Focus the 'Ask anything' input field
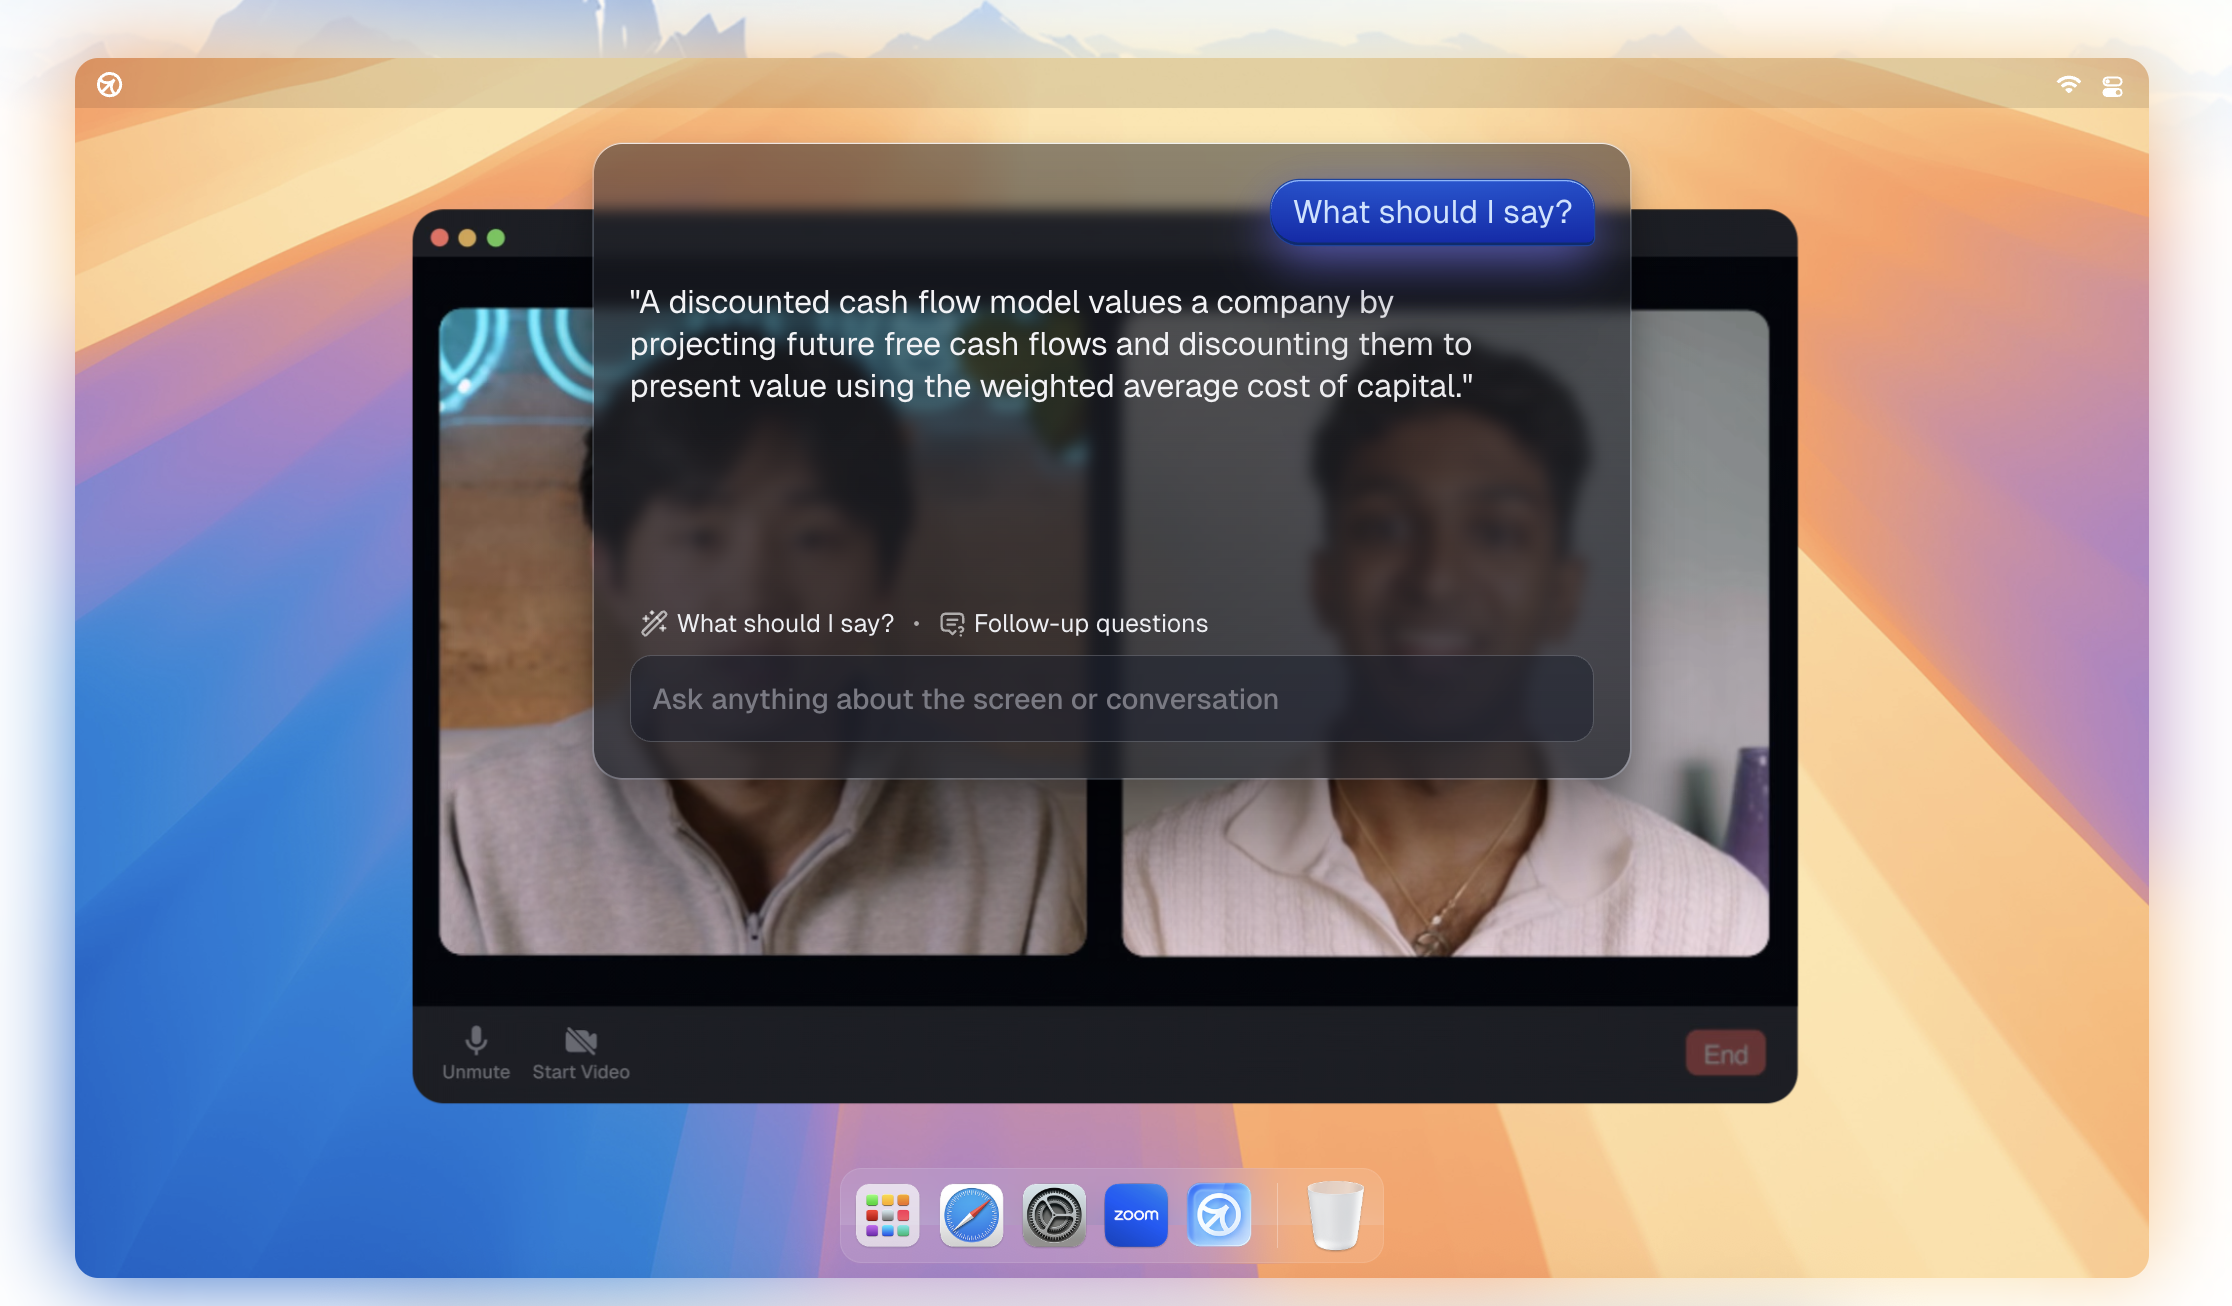The image size is (2232, 1306). 1110,699
